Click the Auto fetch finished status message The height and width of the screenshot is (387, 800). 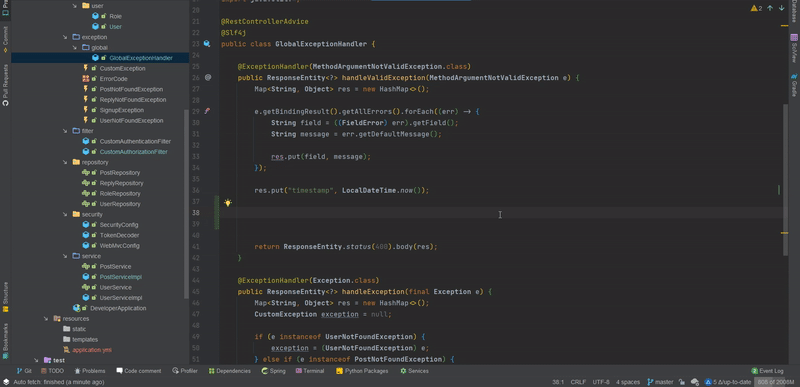tap(59, 382)
